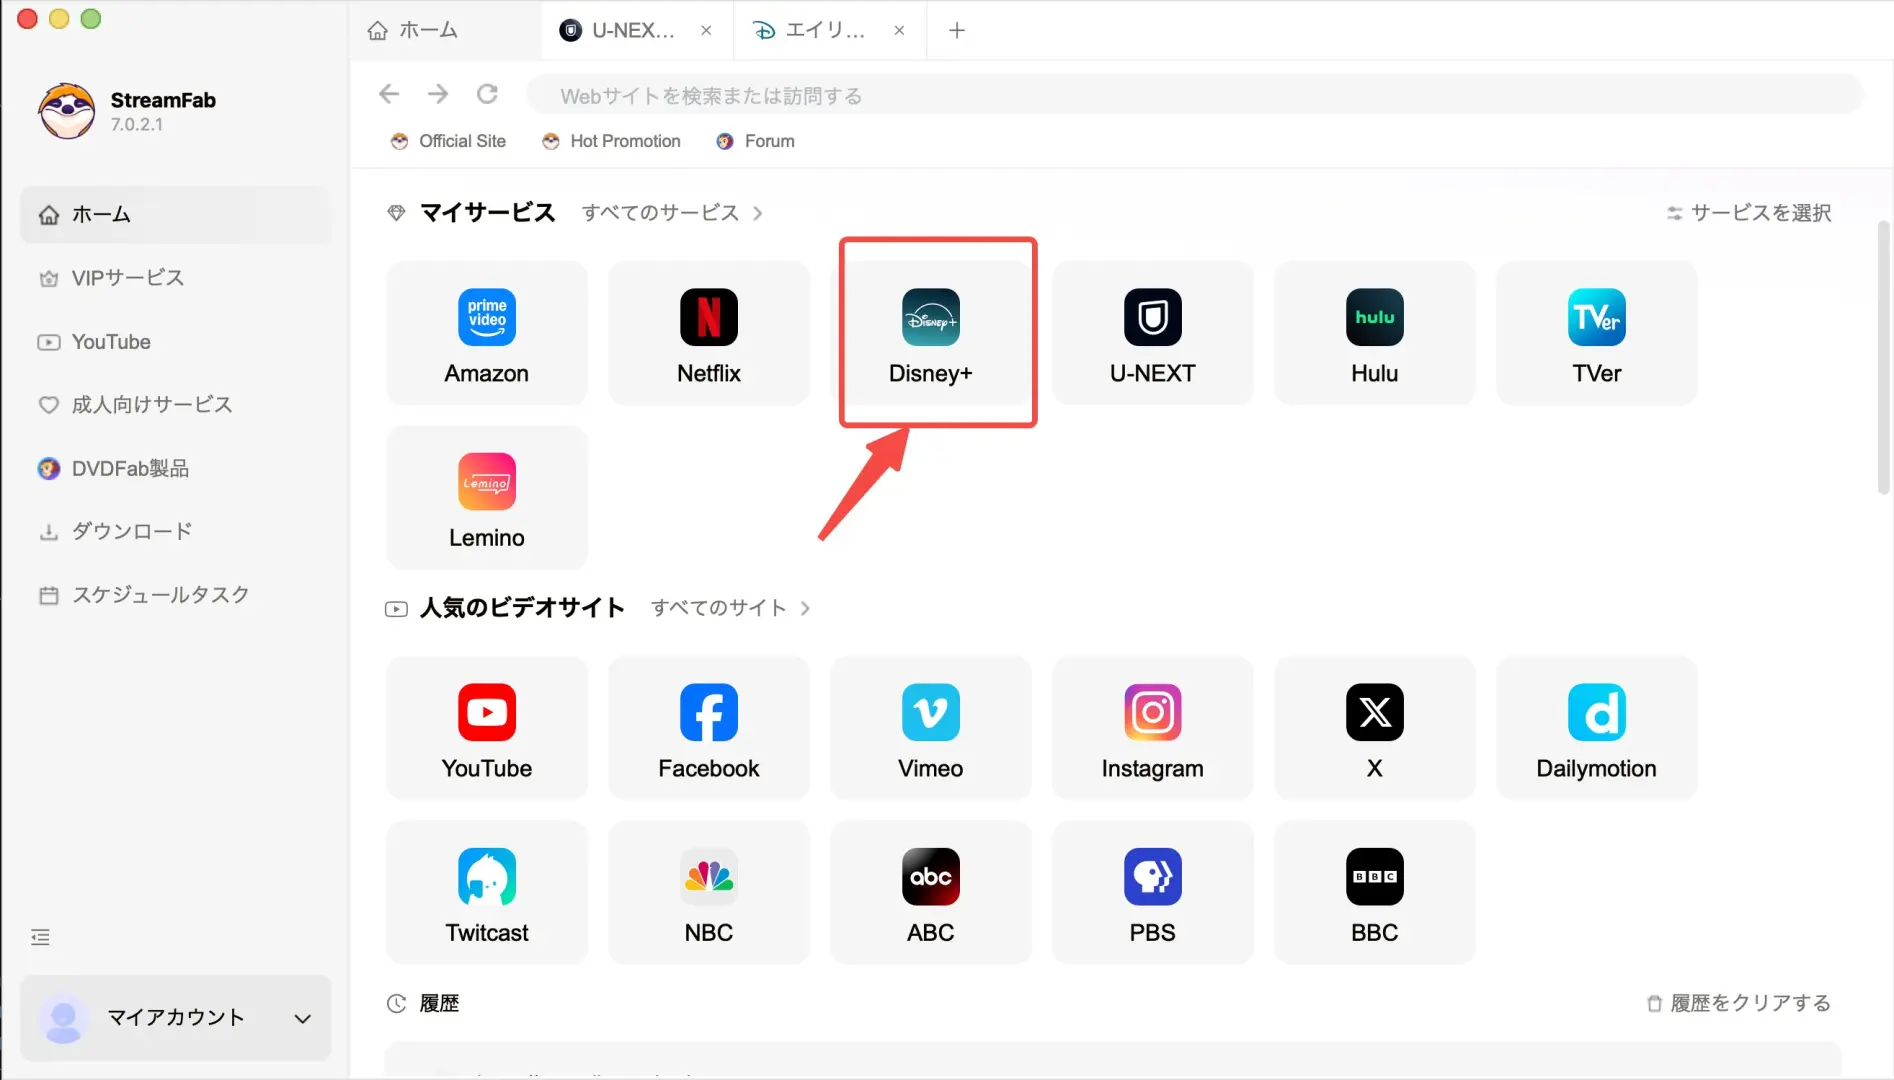The height and width of the screenshot is (1080, 1894).
Task: Click the マイサービス heading
Action: point(487,213)
